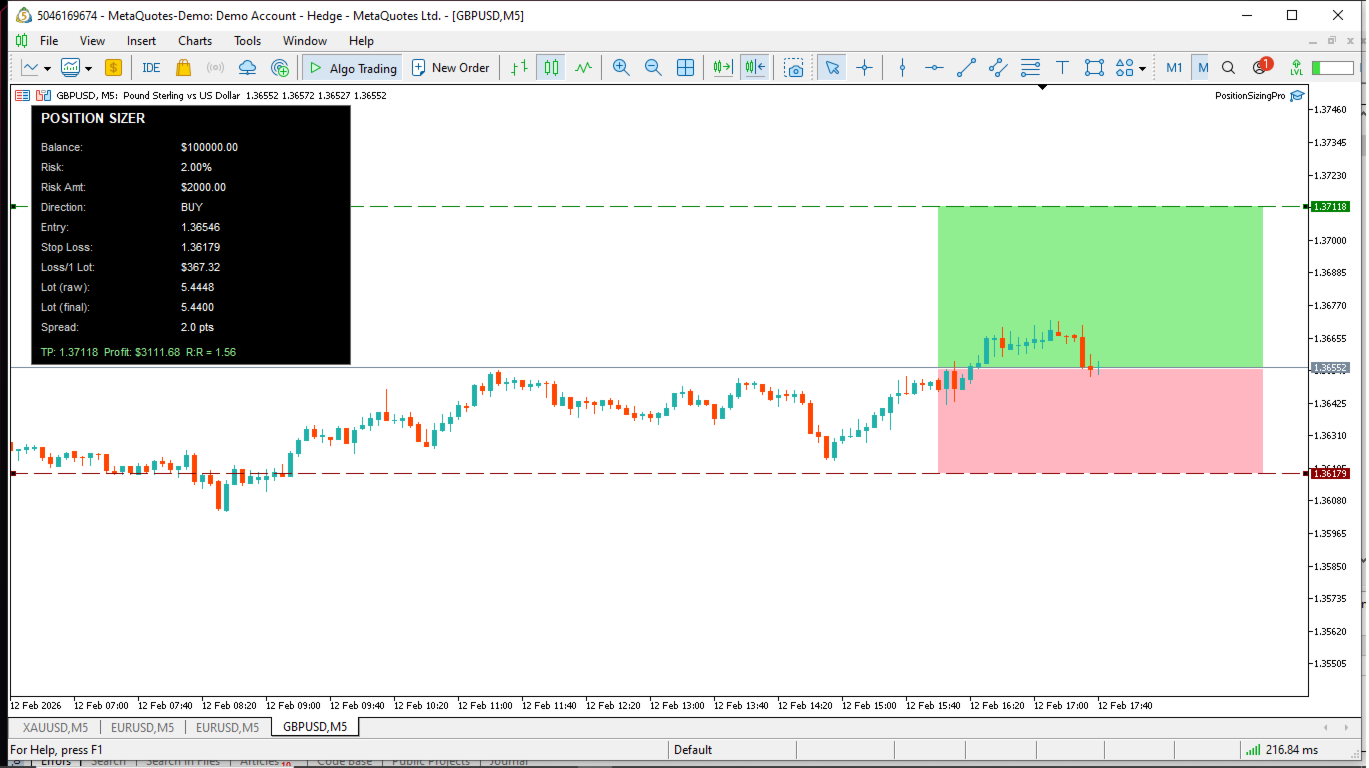Take a chart screenshot

tap(793, 68)
